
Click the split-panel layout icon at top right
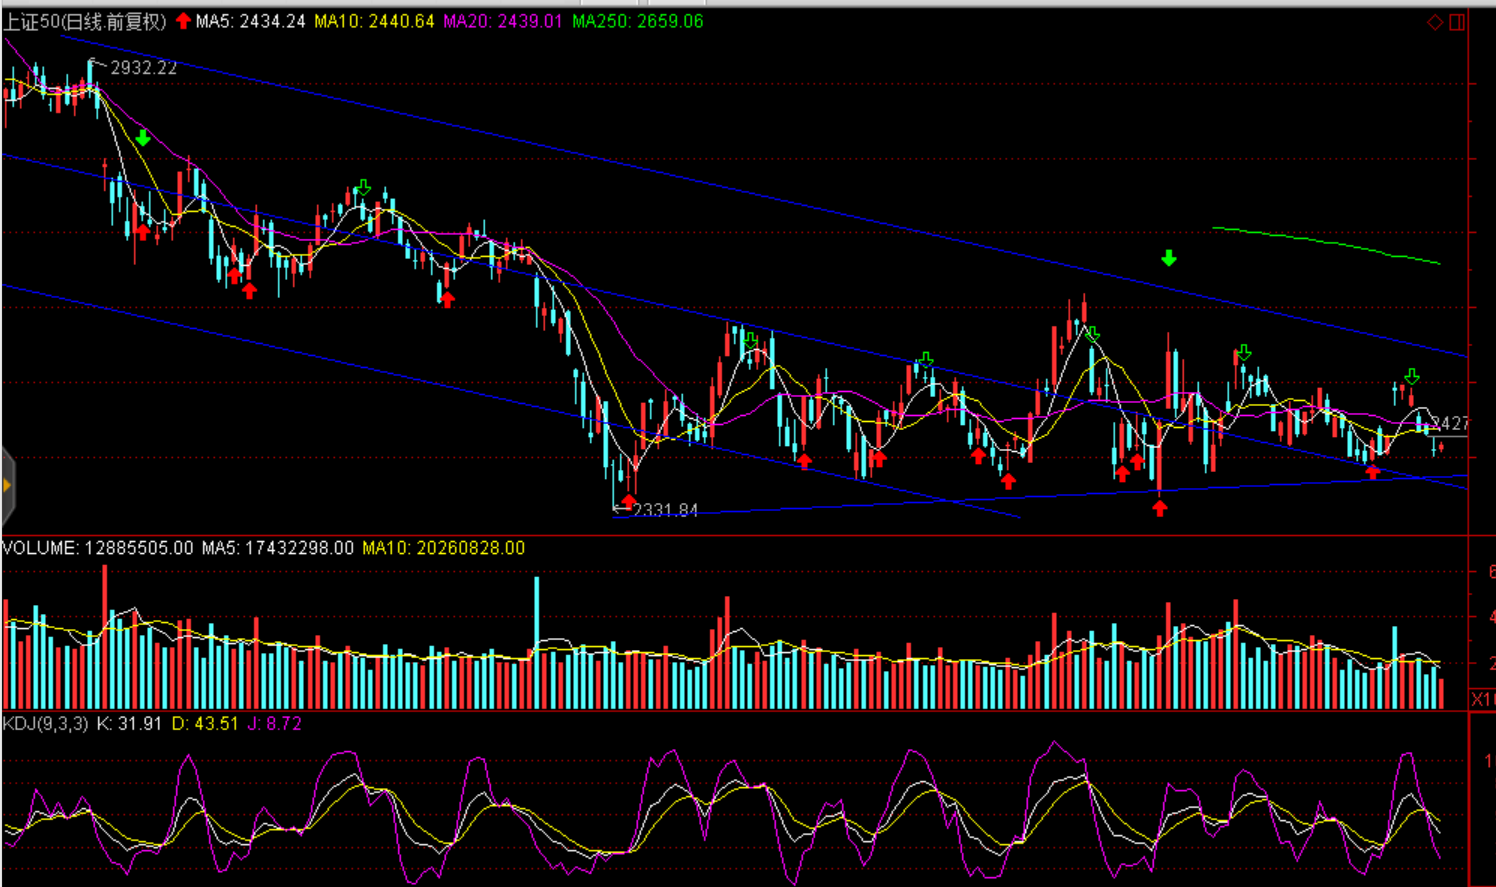[1457, 22]
